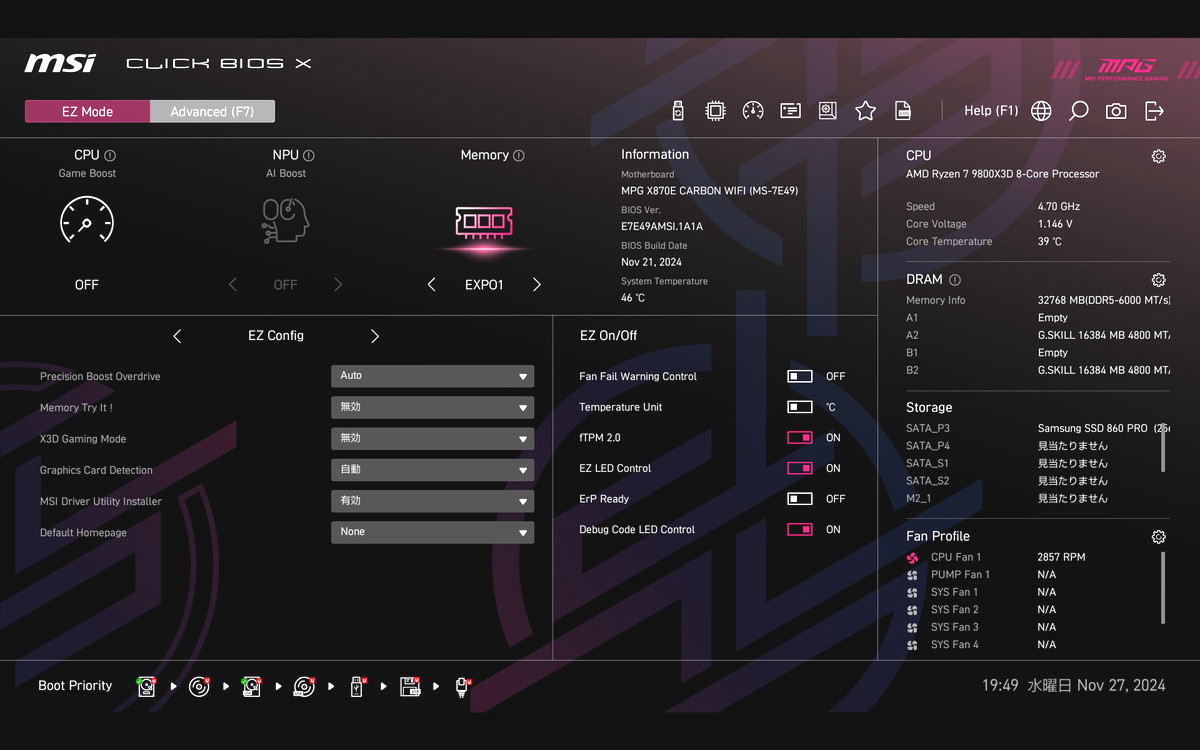Open Favorites star icon

865,111
